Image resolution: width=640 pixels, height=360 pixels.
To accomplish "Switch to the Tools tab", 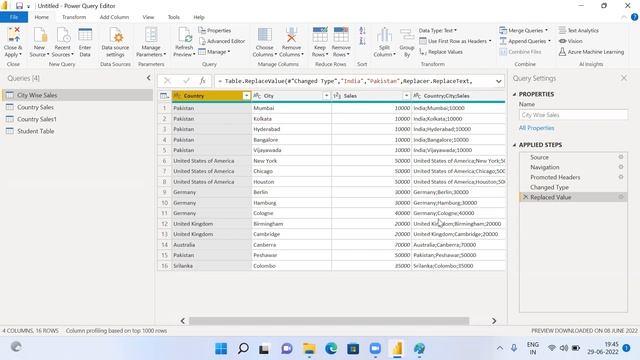I will click(x=173, y=17).
